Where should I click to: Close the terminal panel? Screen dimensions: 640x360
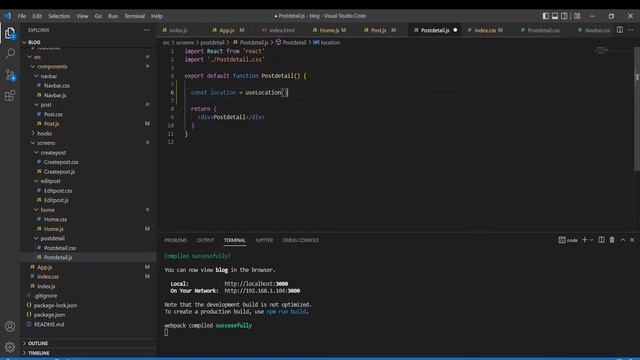click(632, 240)
